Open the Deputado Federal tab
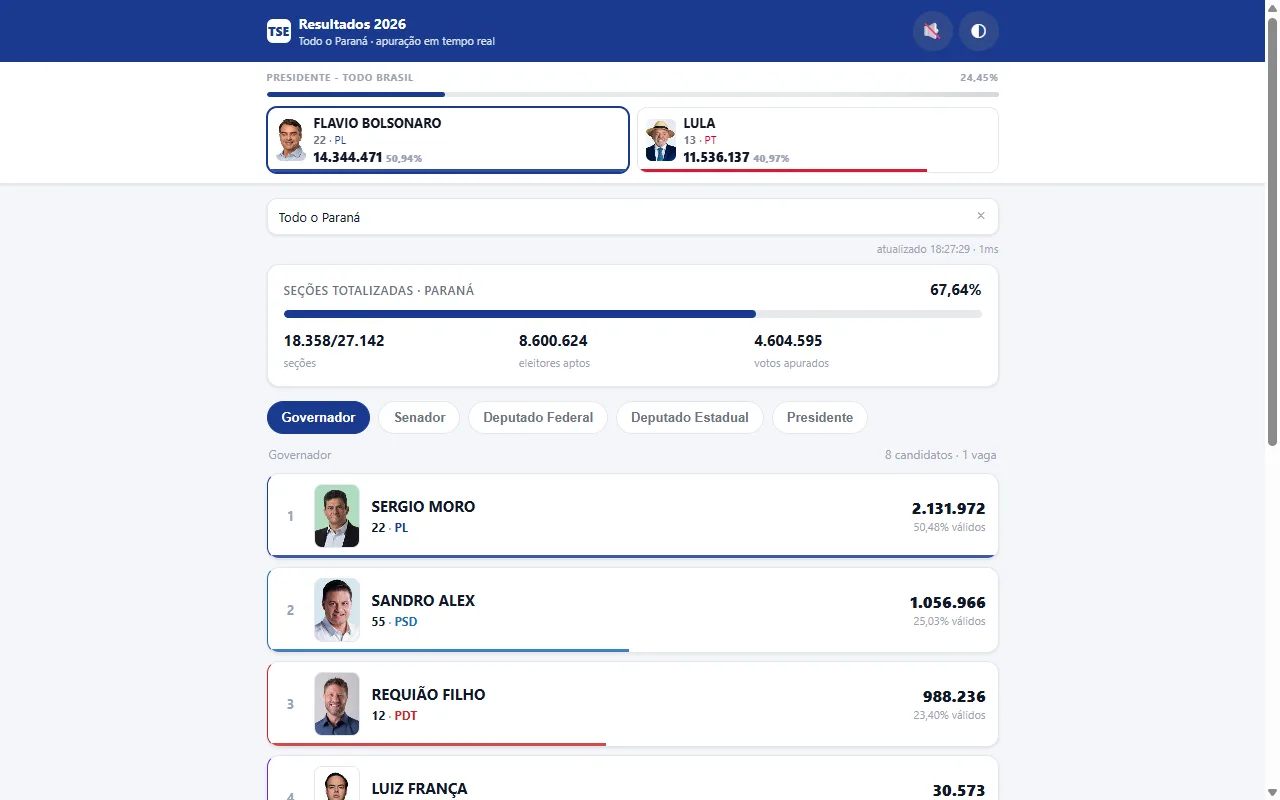The height and width of the screenshot is (800, 1280). pyautogui.click(x=538, y=417)
